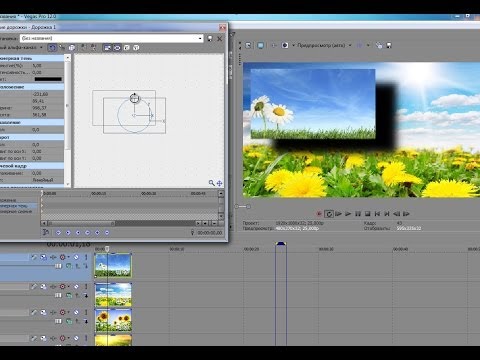Save the Track Motion preset
Screen dimensions: 480x360
point(210,39)
